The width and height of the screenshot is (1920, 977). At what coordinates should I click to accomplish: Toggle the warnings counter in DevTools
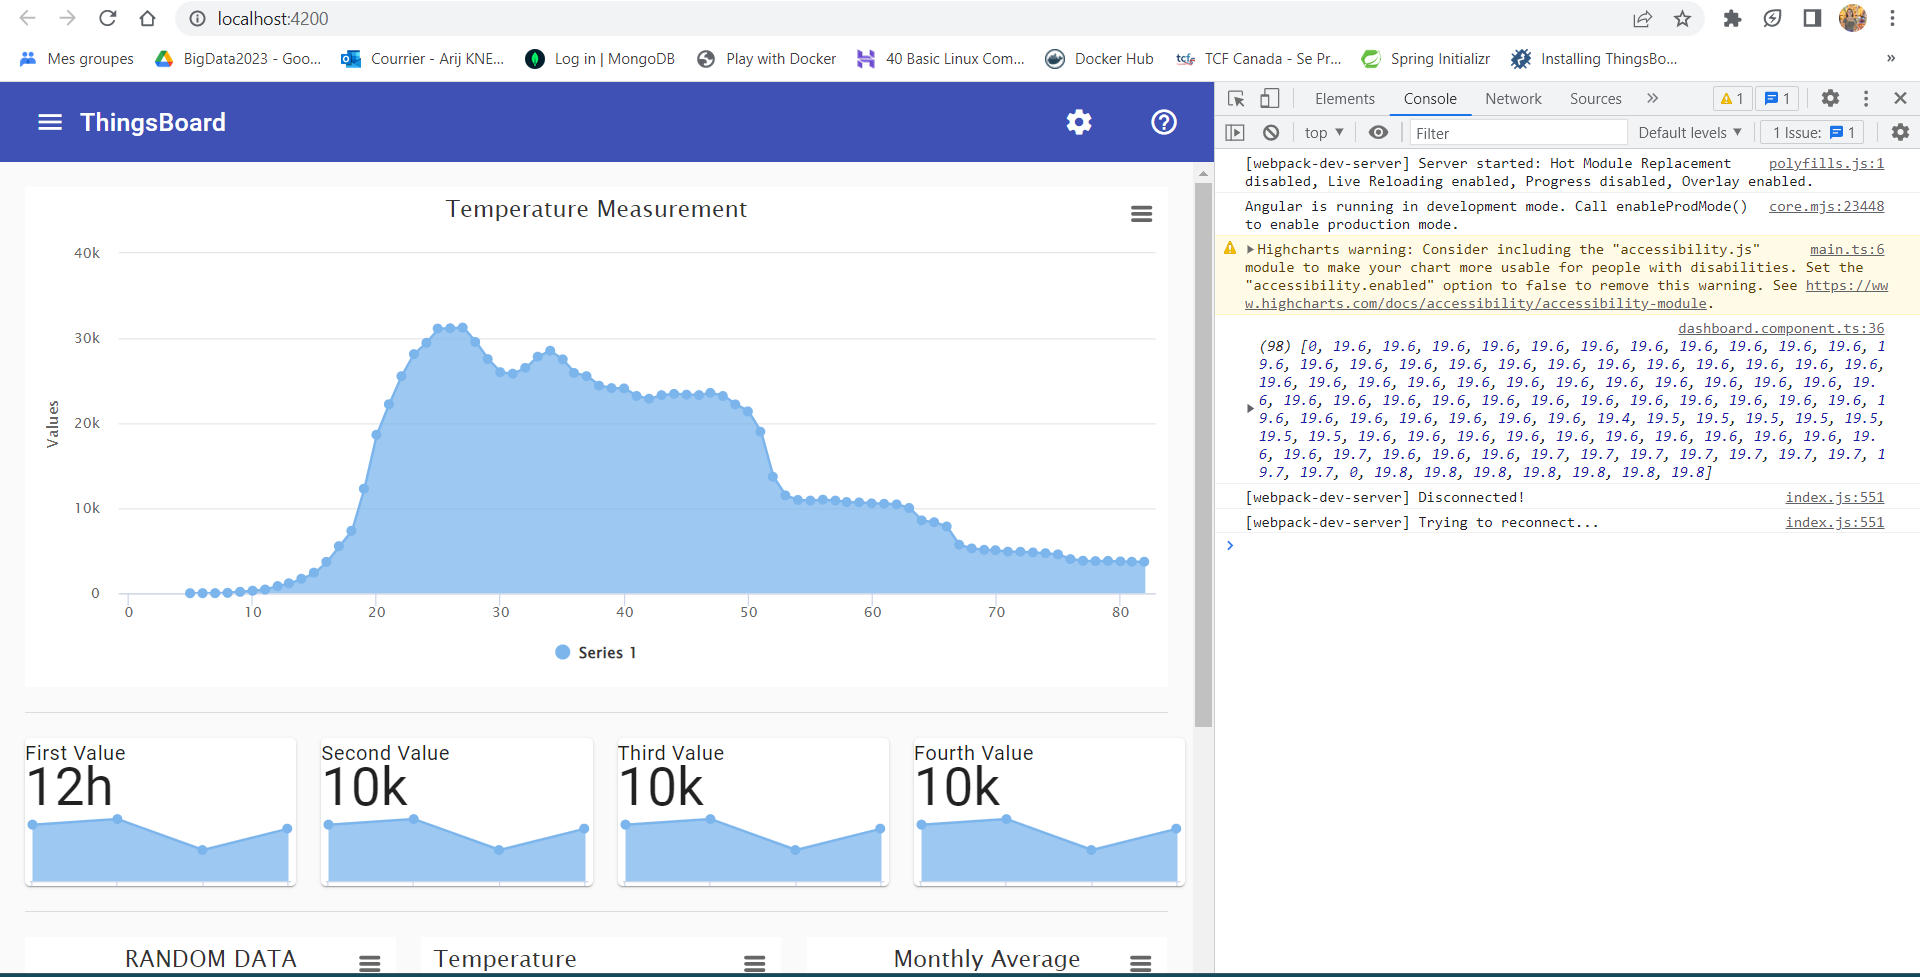[1733, 98]
